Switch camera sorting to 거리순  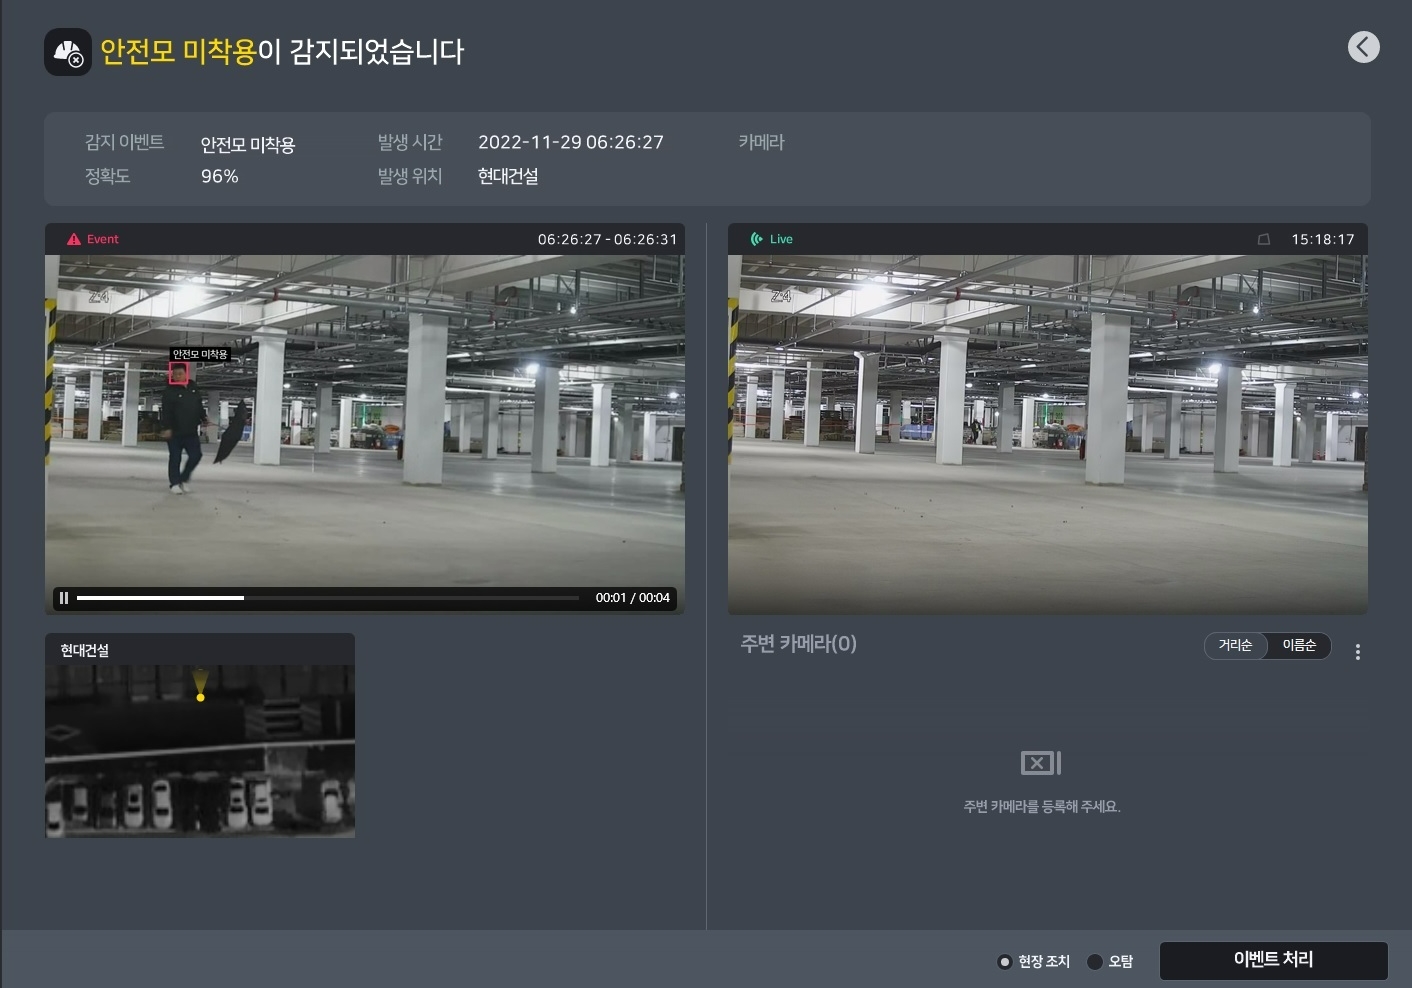pyautogui.click(x=1235, y=645)
